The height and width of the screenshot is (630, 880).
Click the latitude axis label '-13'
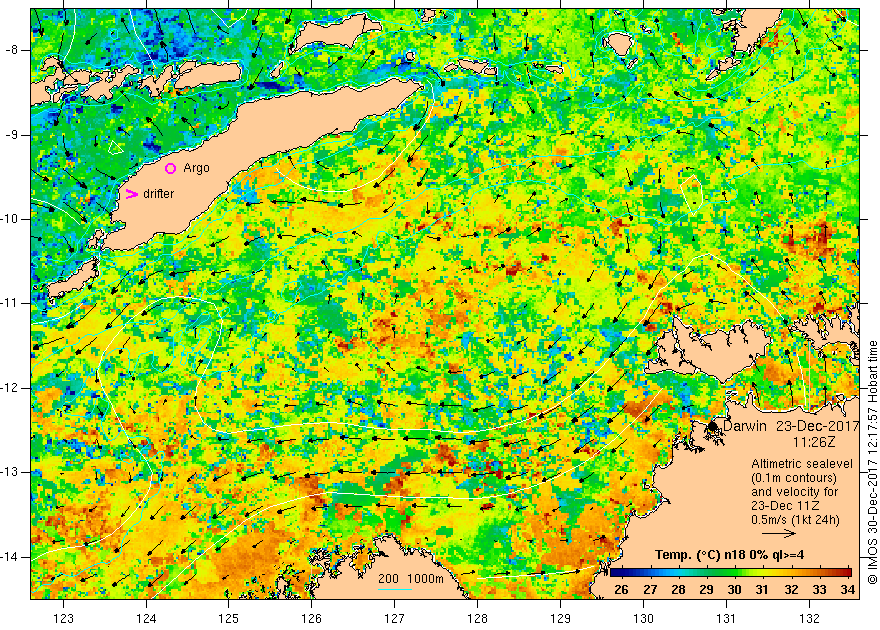coord(11,472)
